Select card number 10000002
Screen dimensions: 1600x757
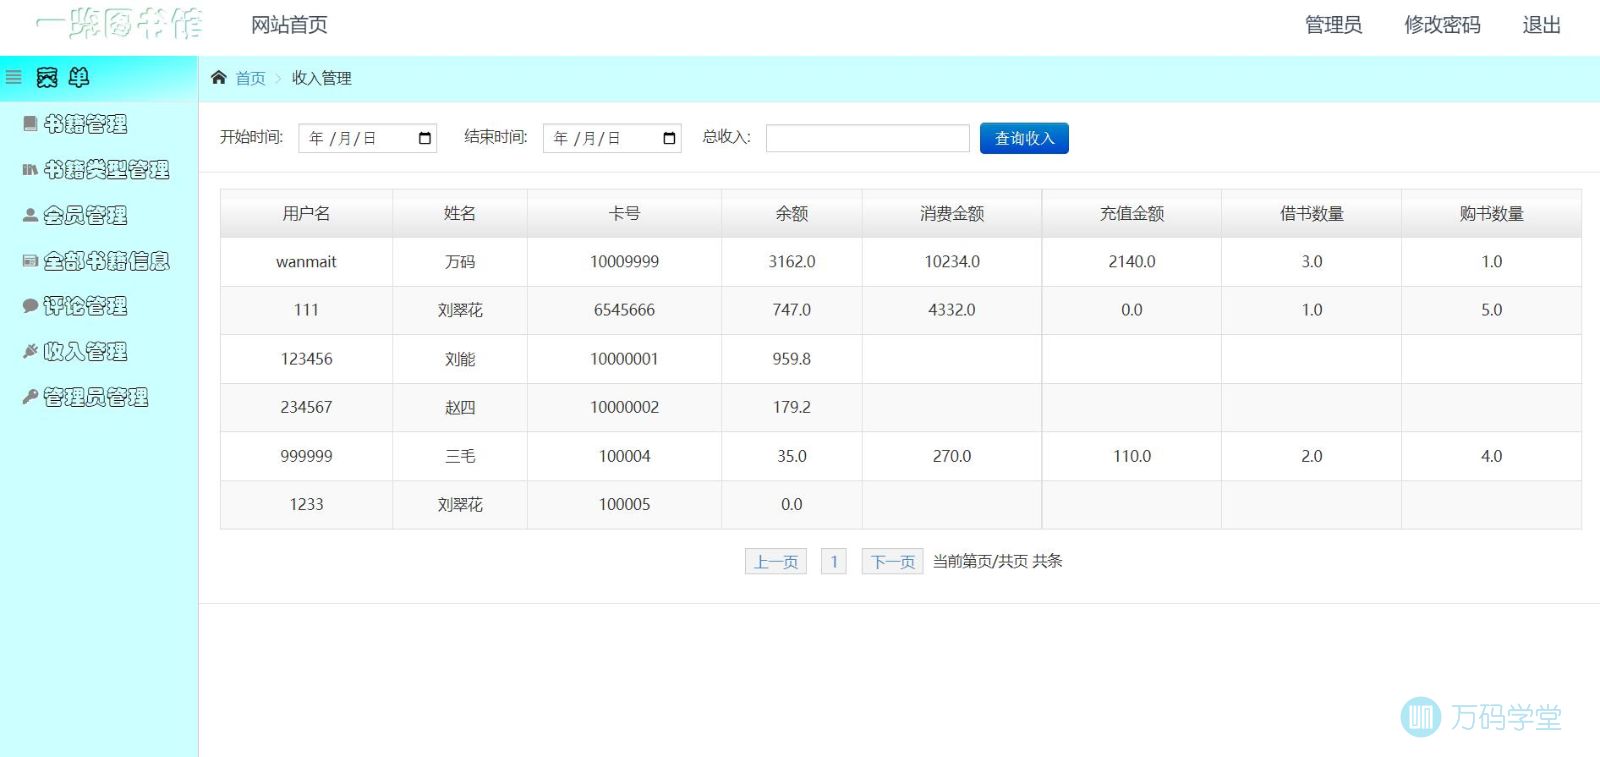click(625, 407)
